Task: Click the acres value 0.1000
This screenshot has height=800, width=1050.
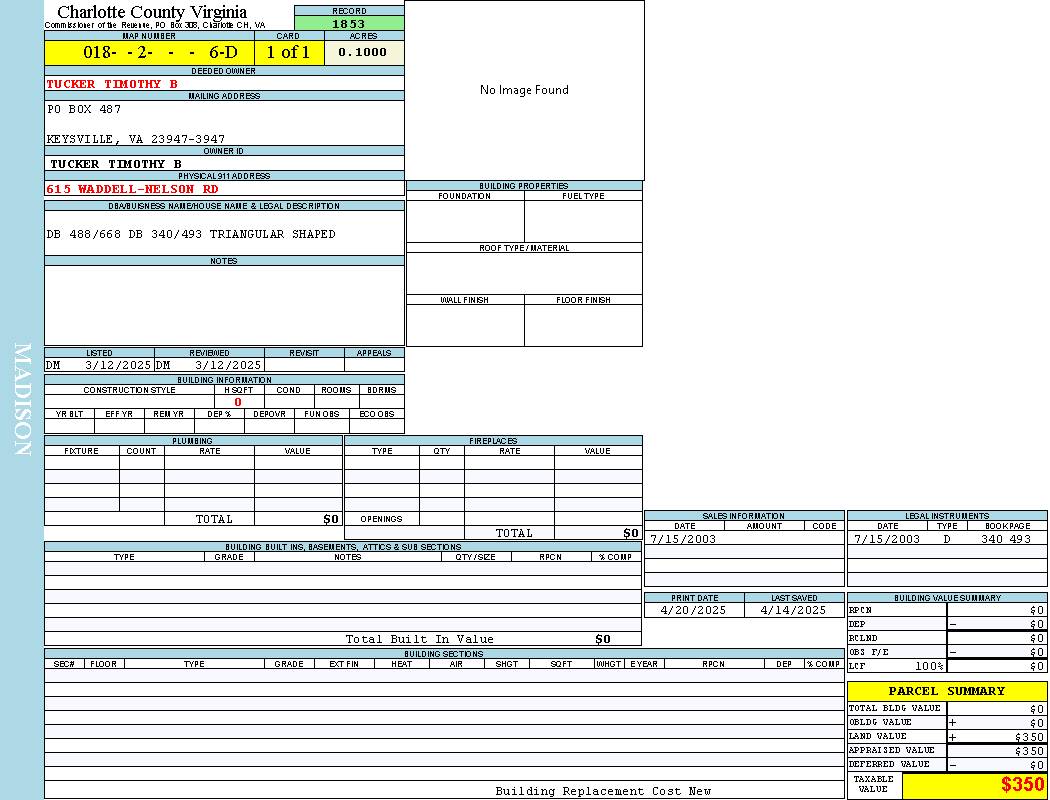Action: (x=363, y=52)
